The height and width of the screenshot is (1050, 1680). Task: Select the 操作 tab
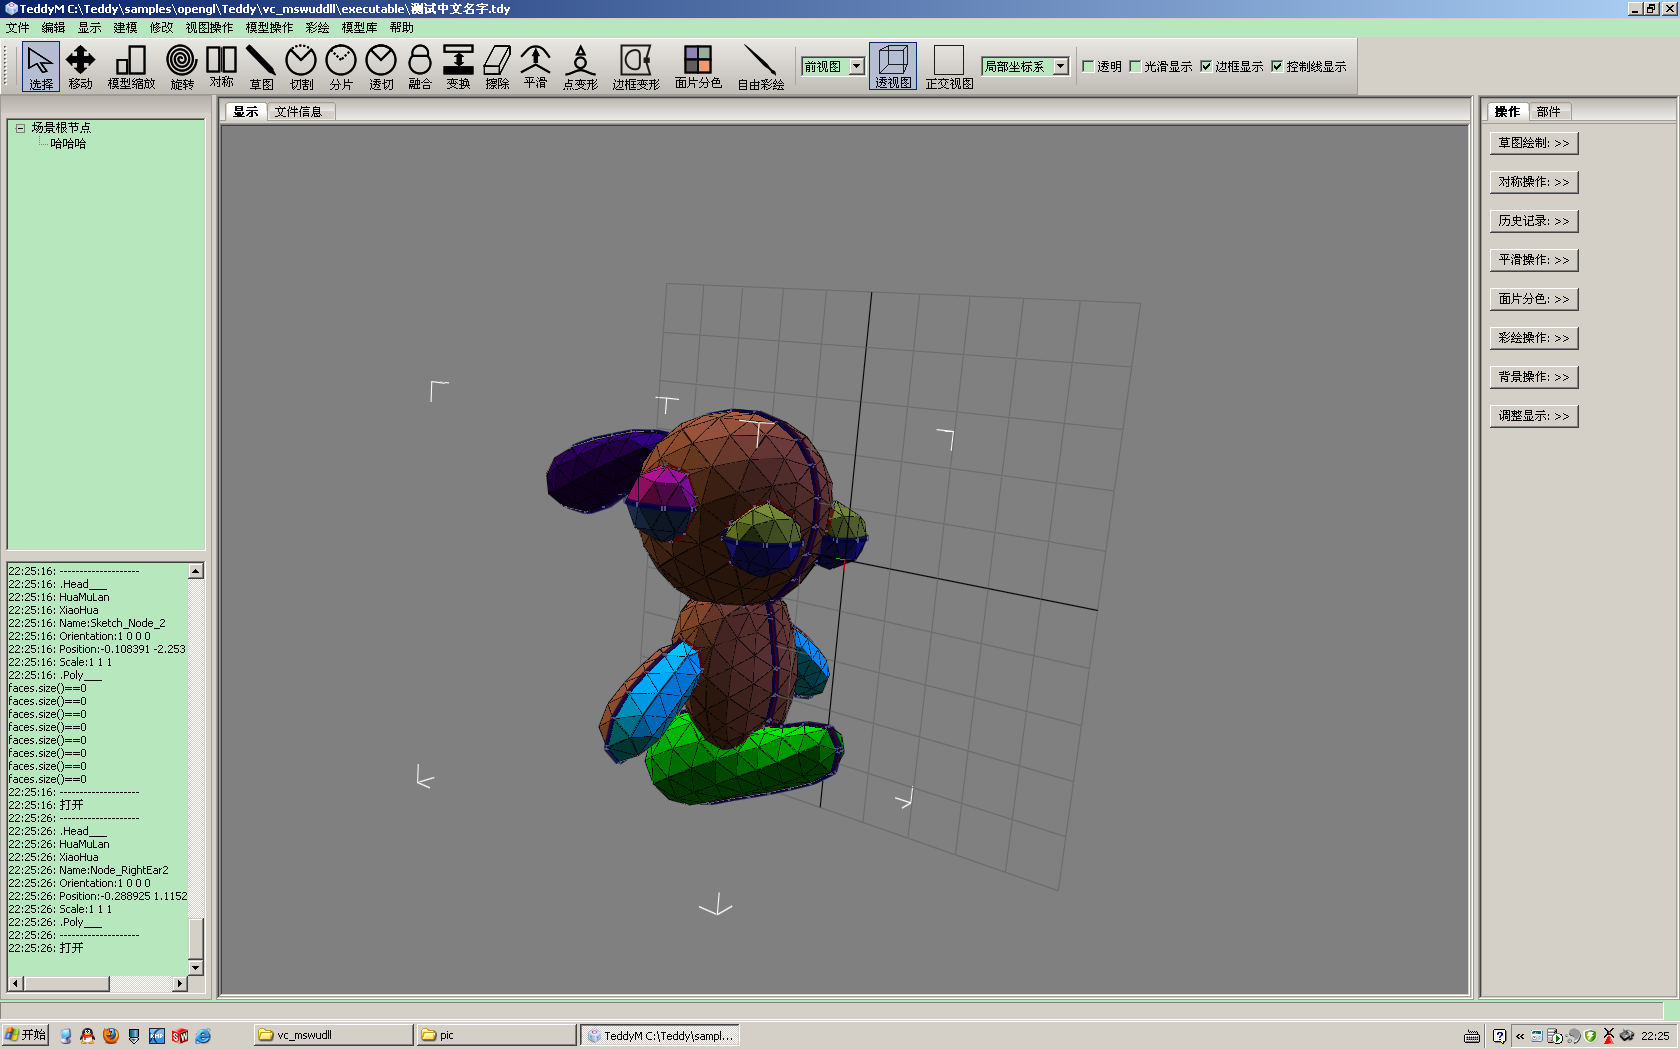[1508, 111]
